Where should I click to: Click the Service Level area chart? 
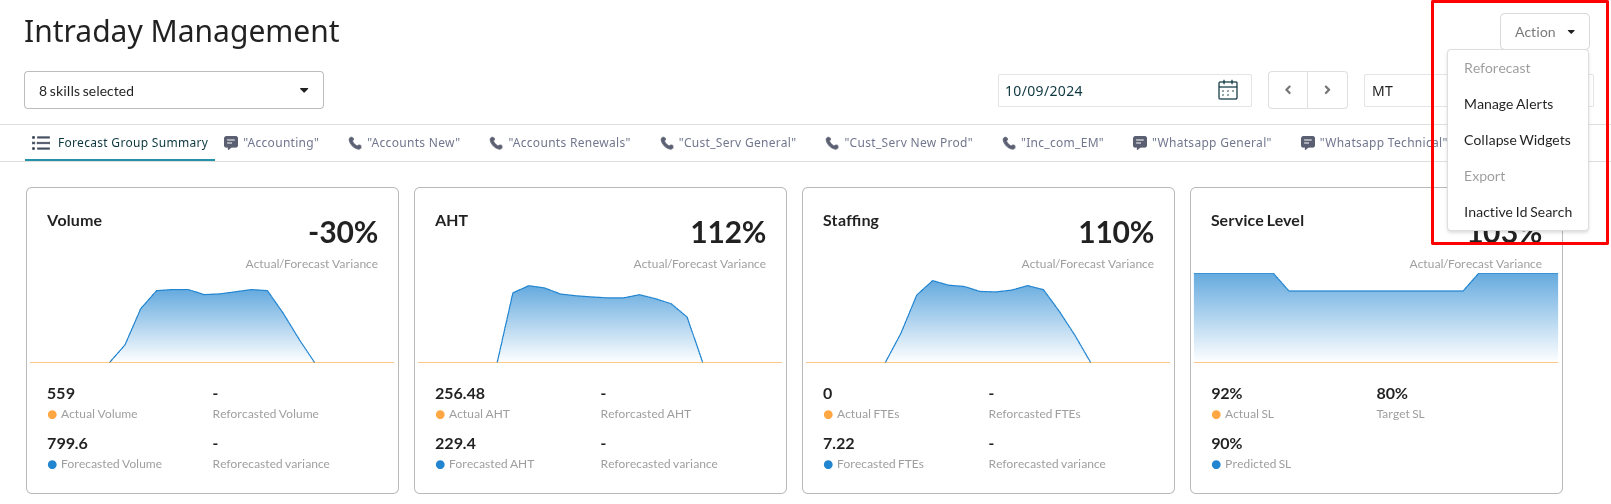click(1376, 318)
